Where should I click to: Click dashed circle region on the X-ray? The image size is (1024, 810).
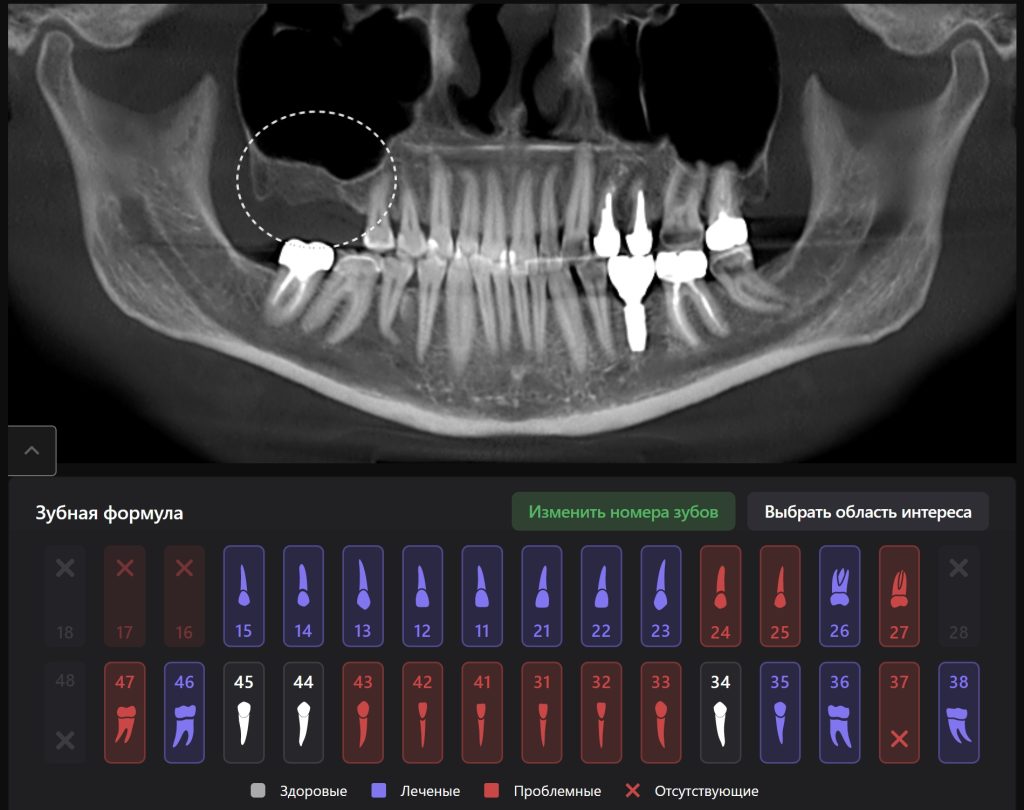pyautogui.click(x=316, y=179)
